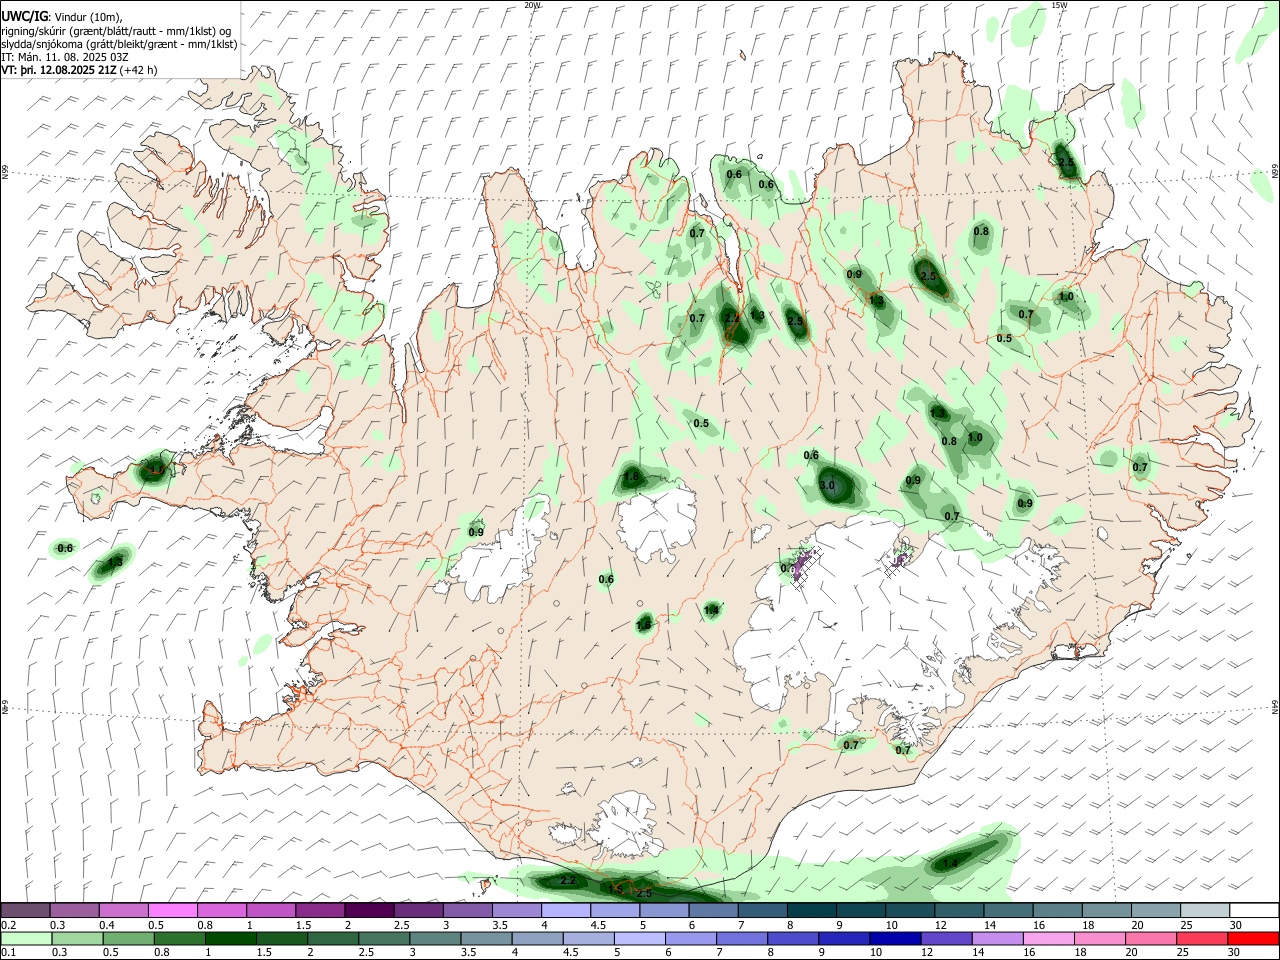The width and height of the screenshot is (1280, 960).
Task: Click the light pink 16 rain scale swatch
Action: click(x=1048, y=938)
